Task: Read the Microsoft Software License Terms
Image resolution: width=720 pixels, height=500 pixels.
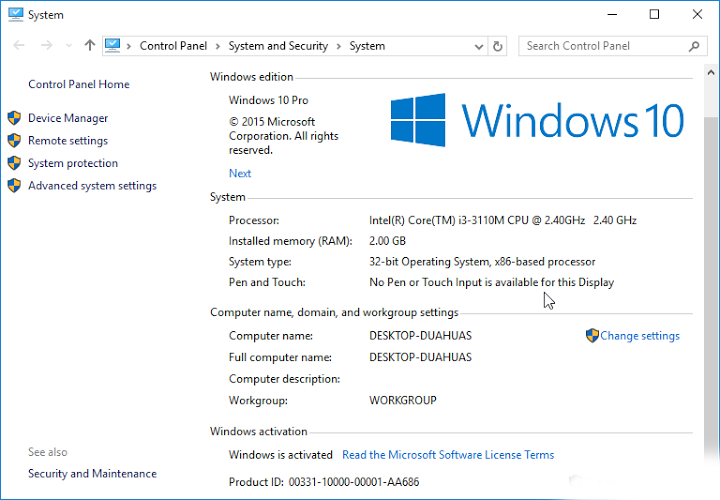Action: [448, 455]
